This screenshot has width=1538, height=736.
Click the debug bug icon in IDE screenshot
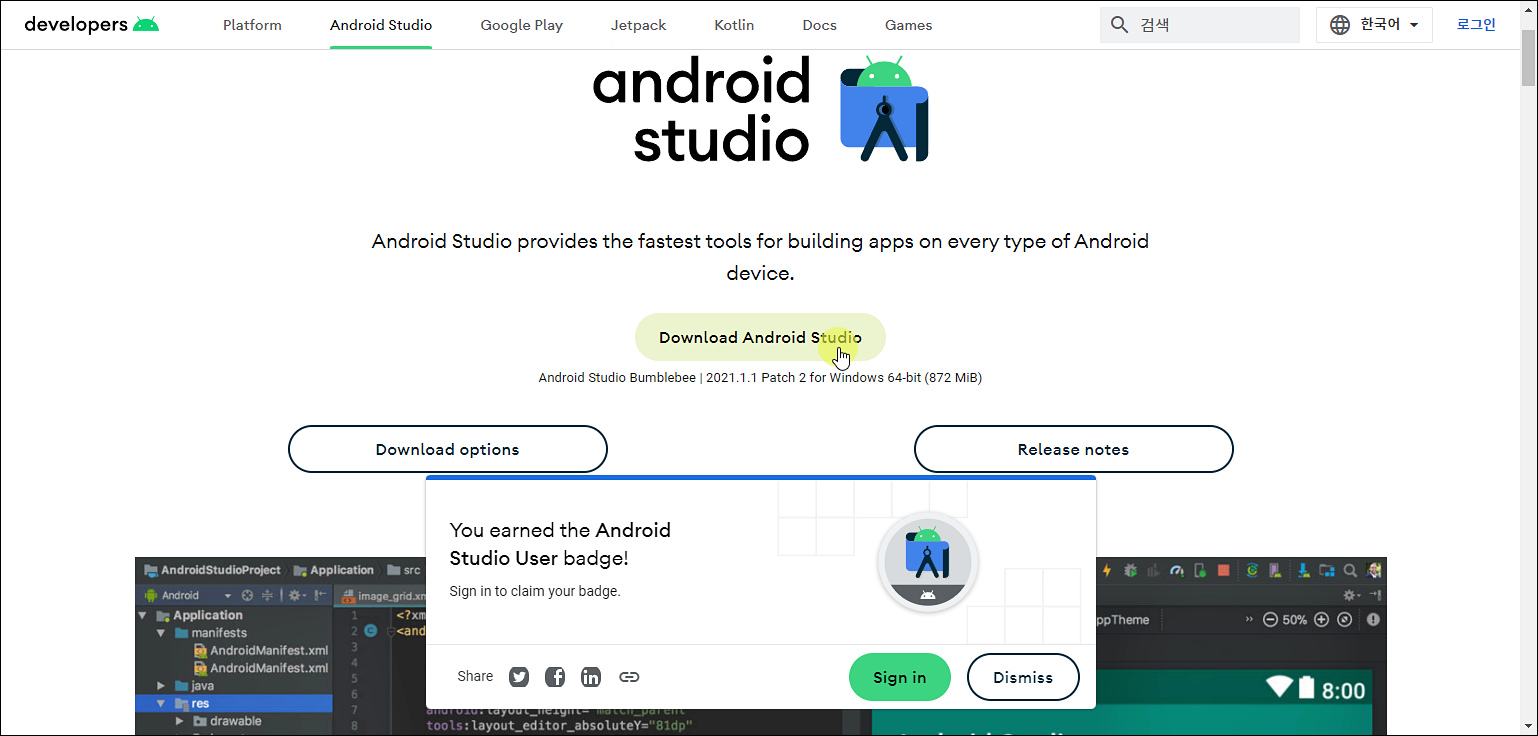[1131, 570]
